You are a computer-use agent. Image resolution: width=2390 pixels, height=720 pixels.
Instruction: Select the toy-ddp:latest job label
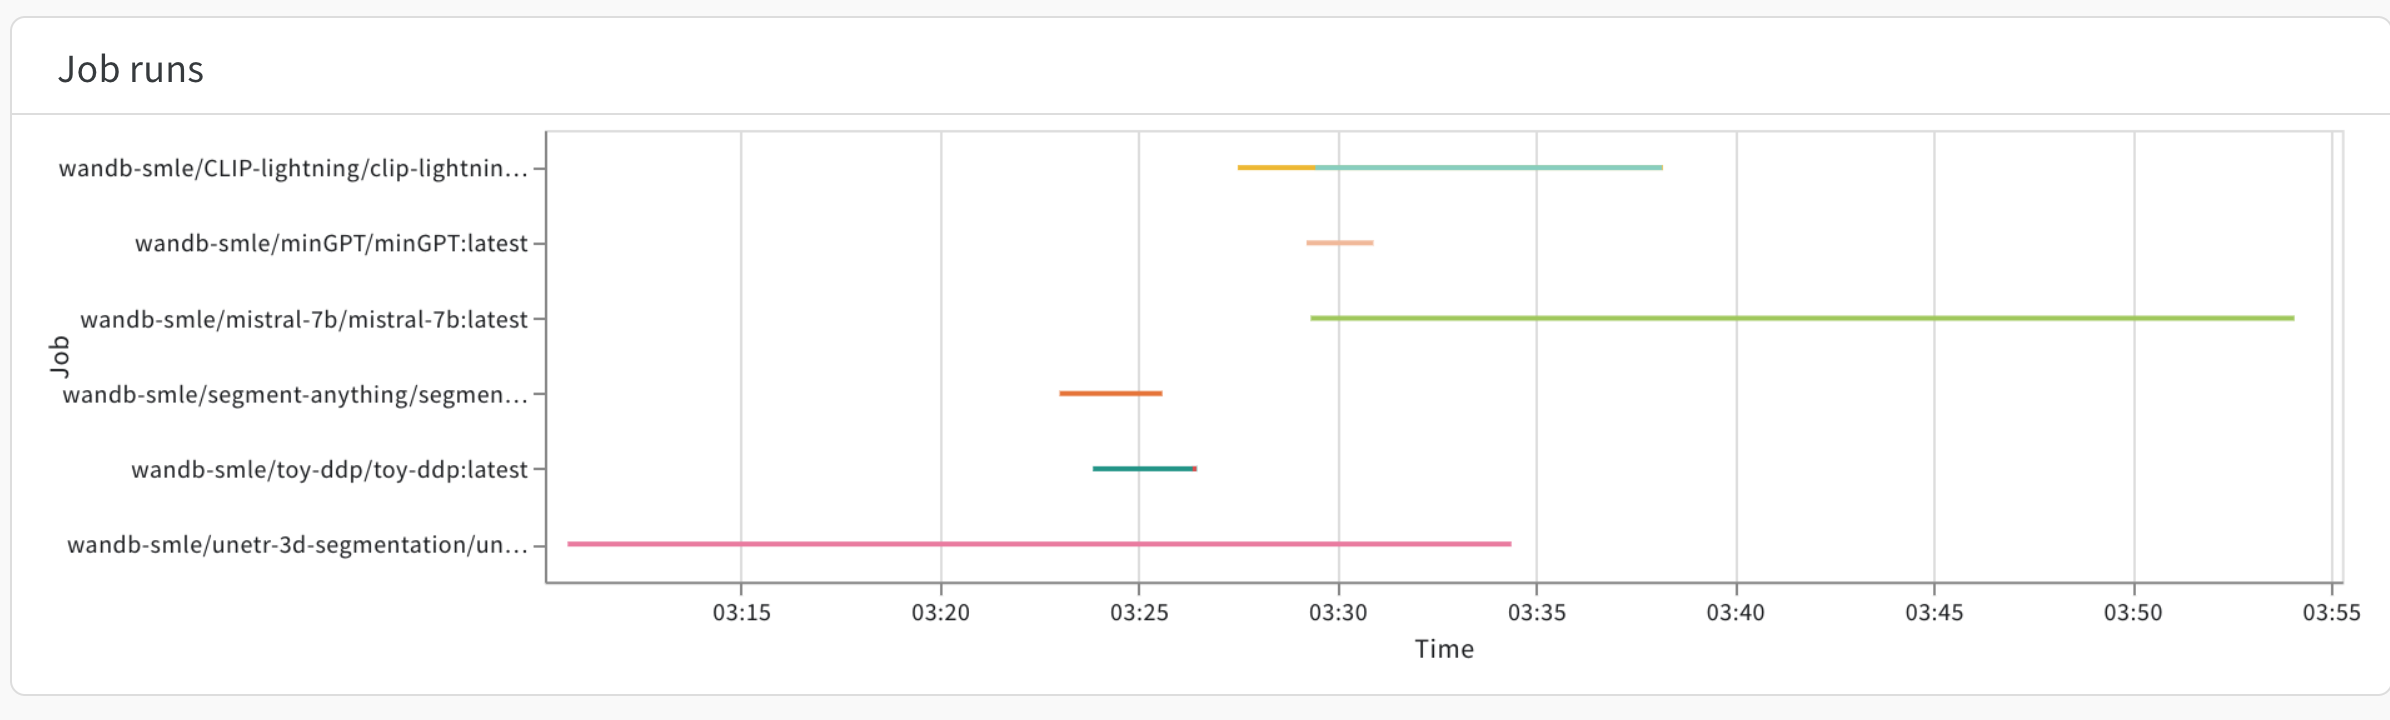pyautogui.click(x=329, y=469)
